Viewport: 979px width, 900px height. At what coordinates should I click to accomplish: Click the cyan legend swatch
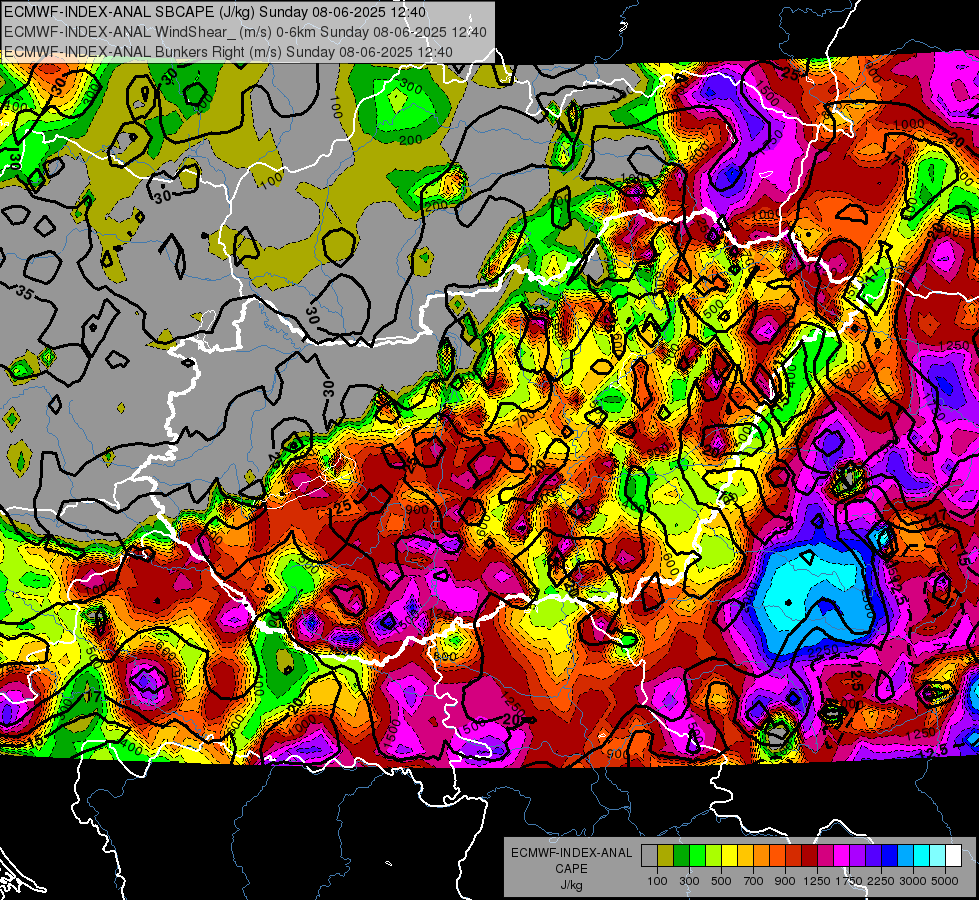[922, 855]
